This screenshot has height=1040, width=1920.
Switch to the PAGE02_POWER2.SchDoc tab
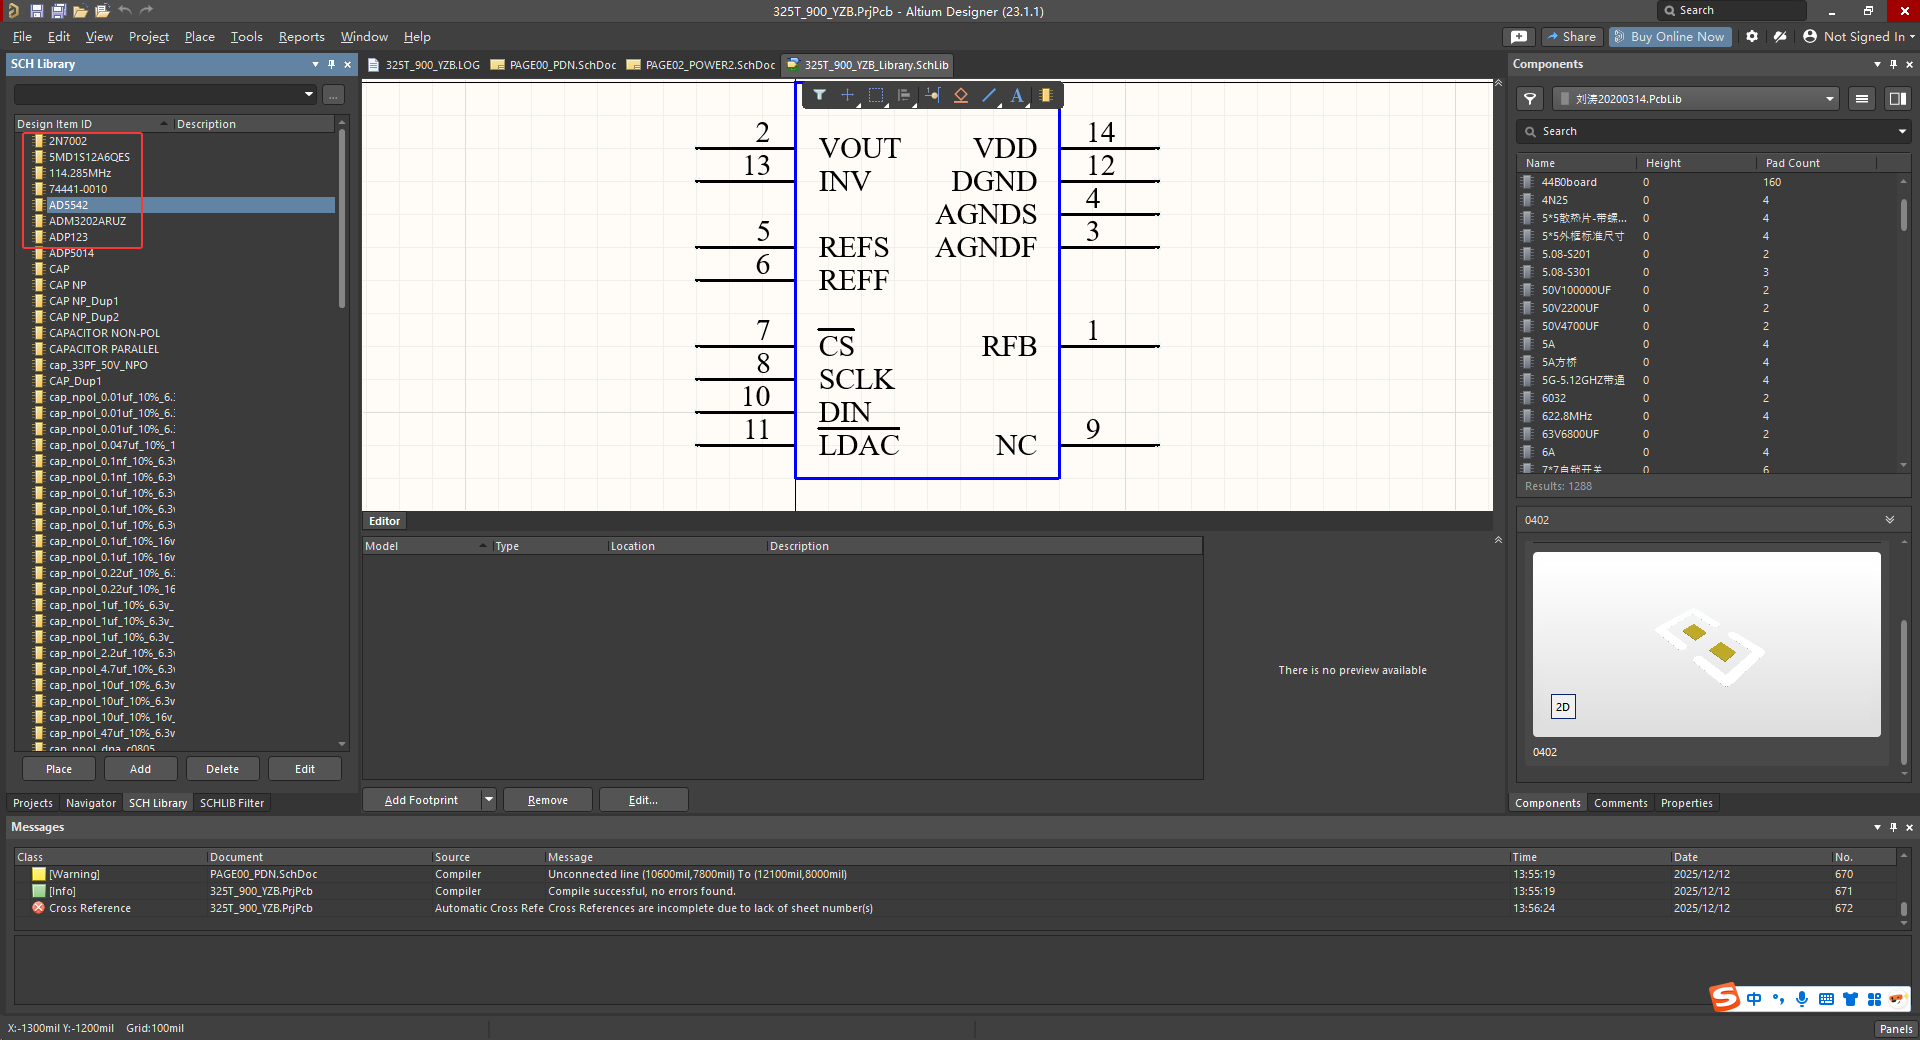(x=701, y=65)
